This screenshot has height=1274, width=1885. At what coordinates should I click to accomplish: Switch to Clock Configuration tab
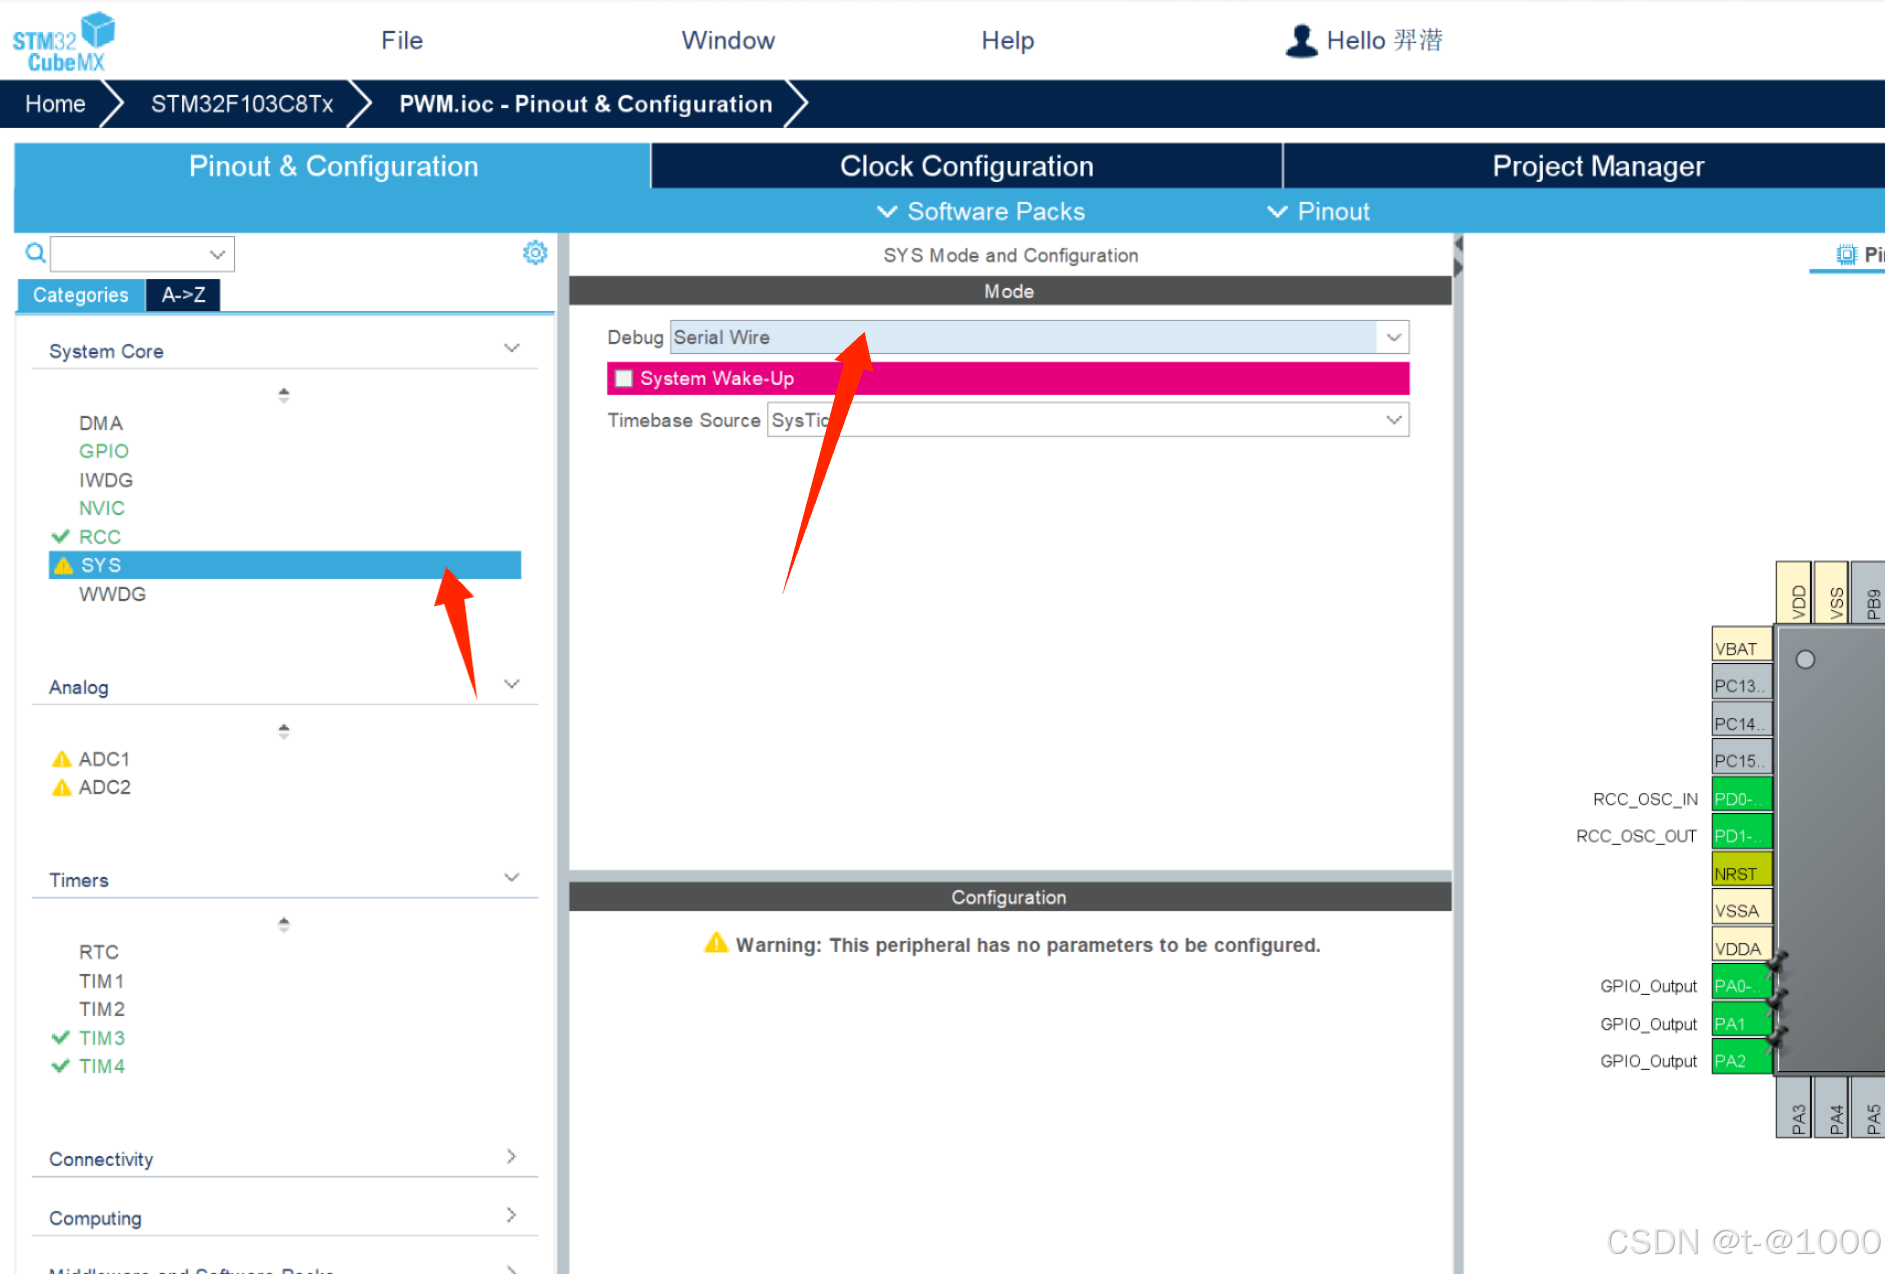(x=966, y=166)
